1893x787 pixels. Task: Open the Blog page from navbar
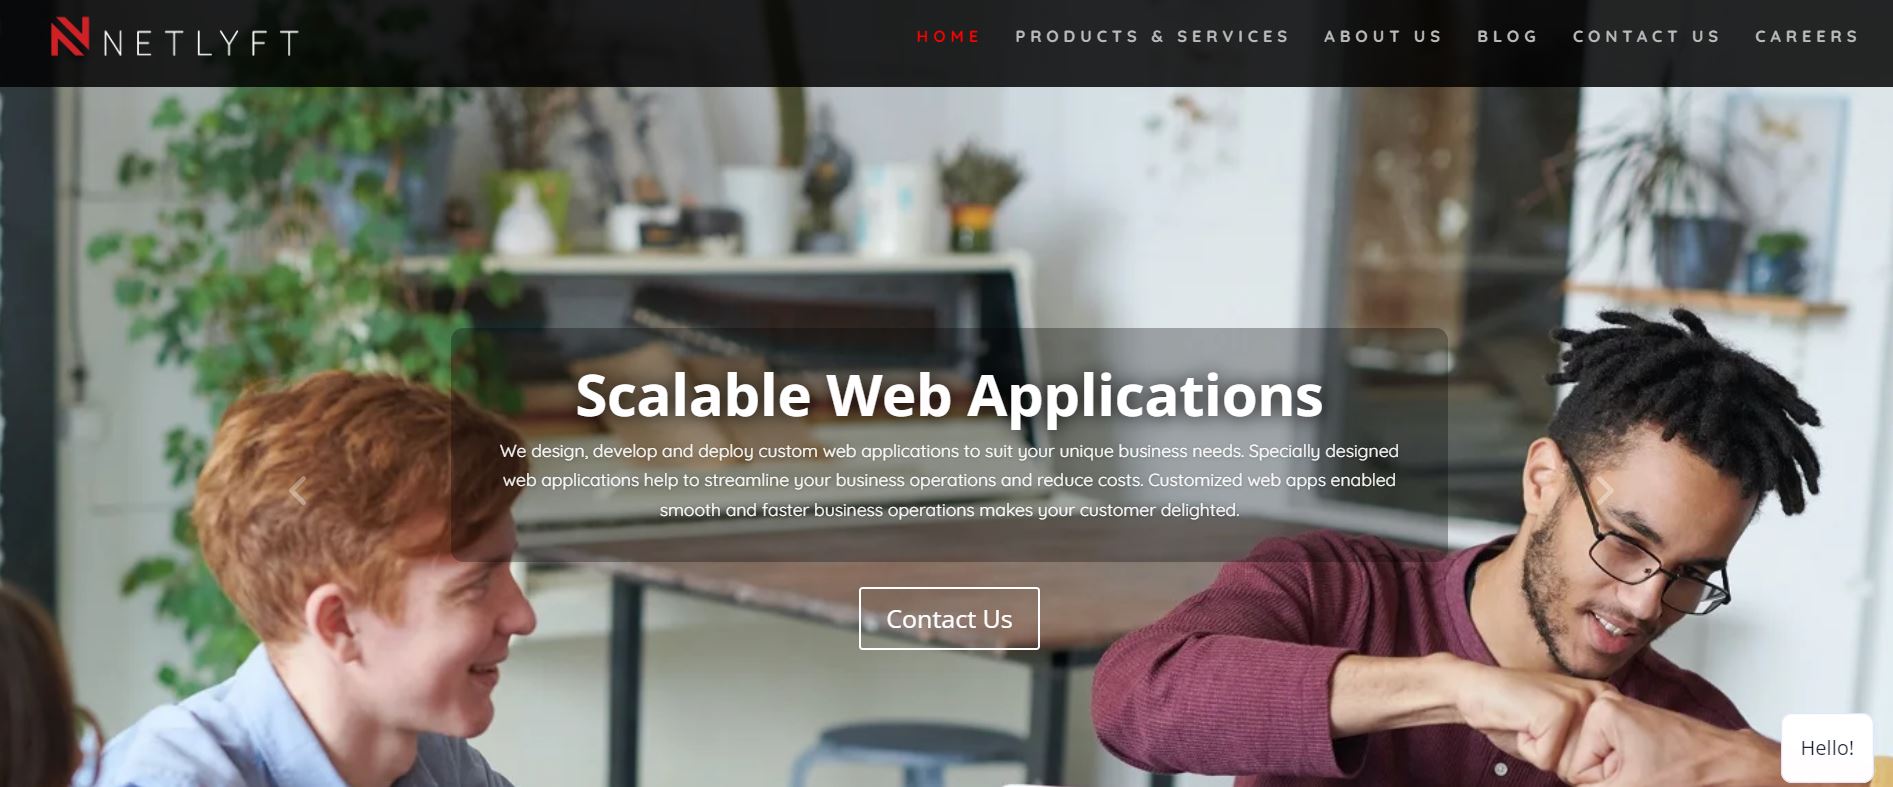[x=1507, y=37]
